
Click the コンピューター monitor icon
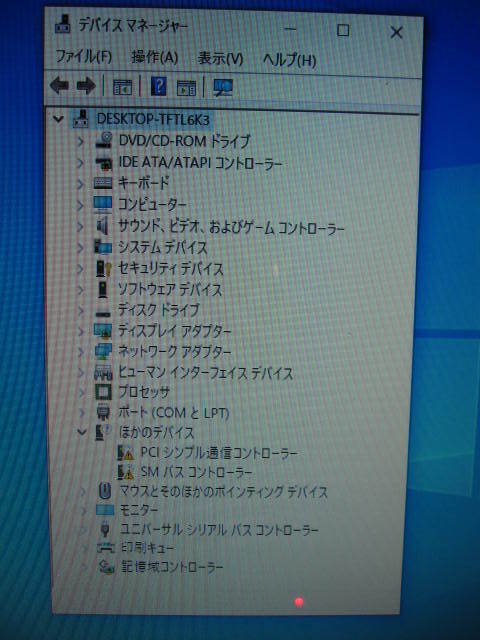[102, 204]
